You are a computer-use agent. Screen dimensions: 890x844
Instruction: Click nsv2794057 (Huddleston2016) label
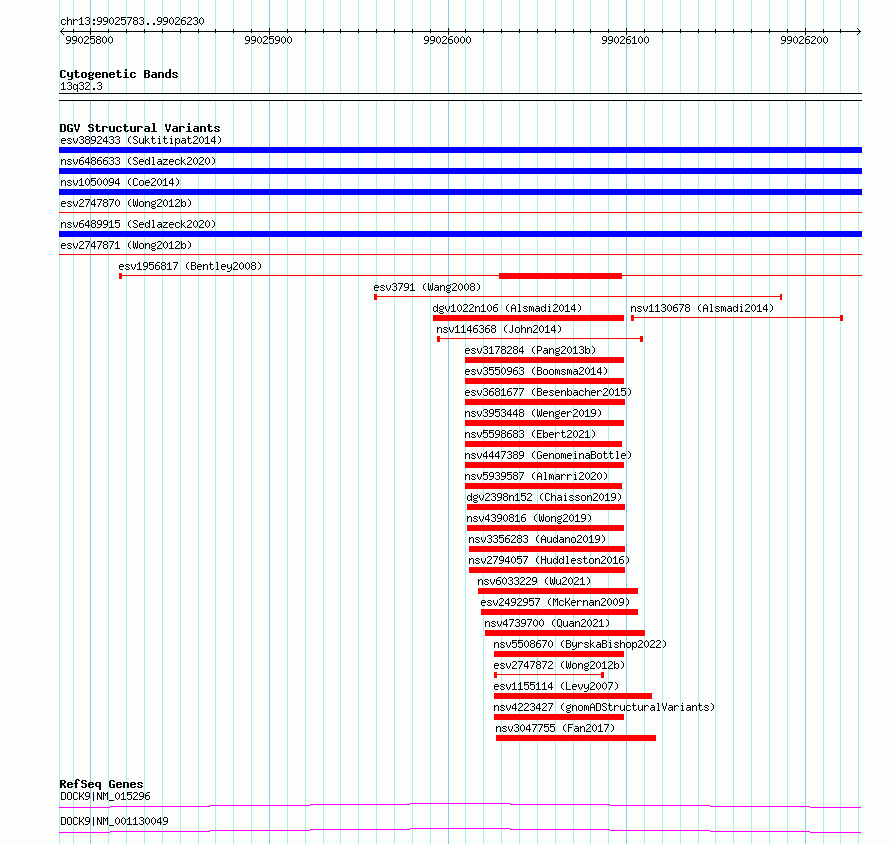coord(549,560)
